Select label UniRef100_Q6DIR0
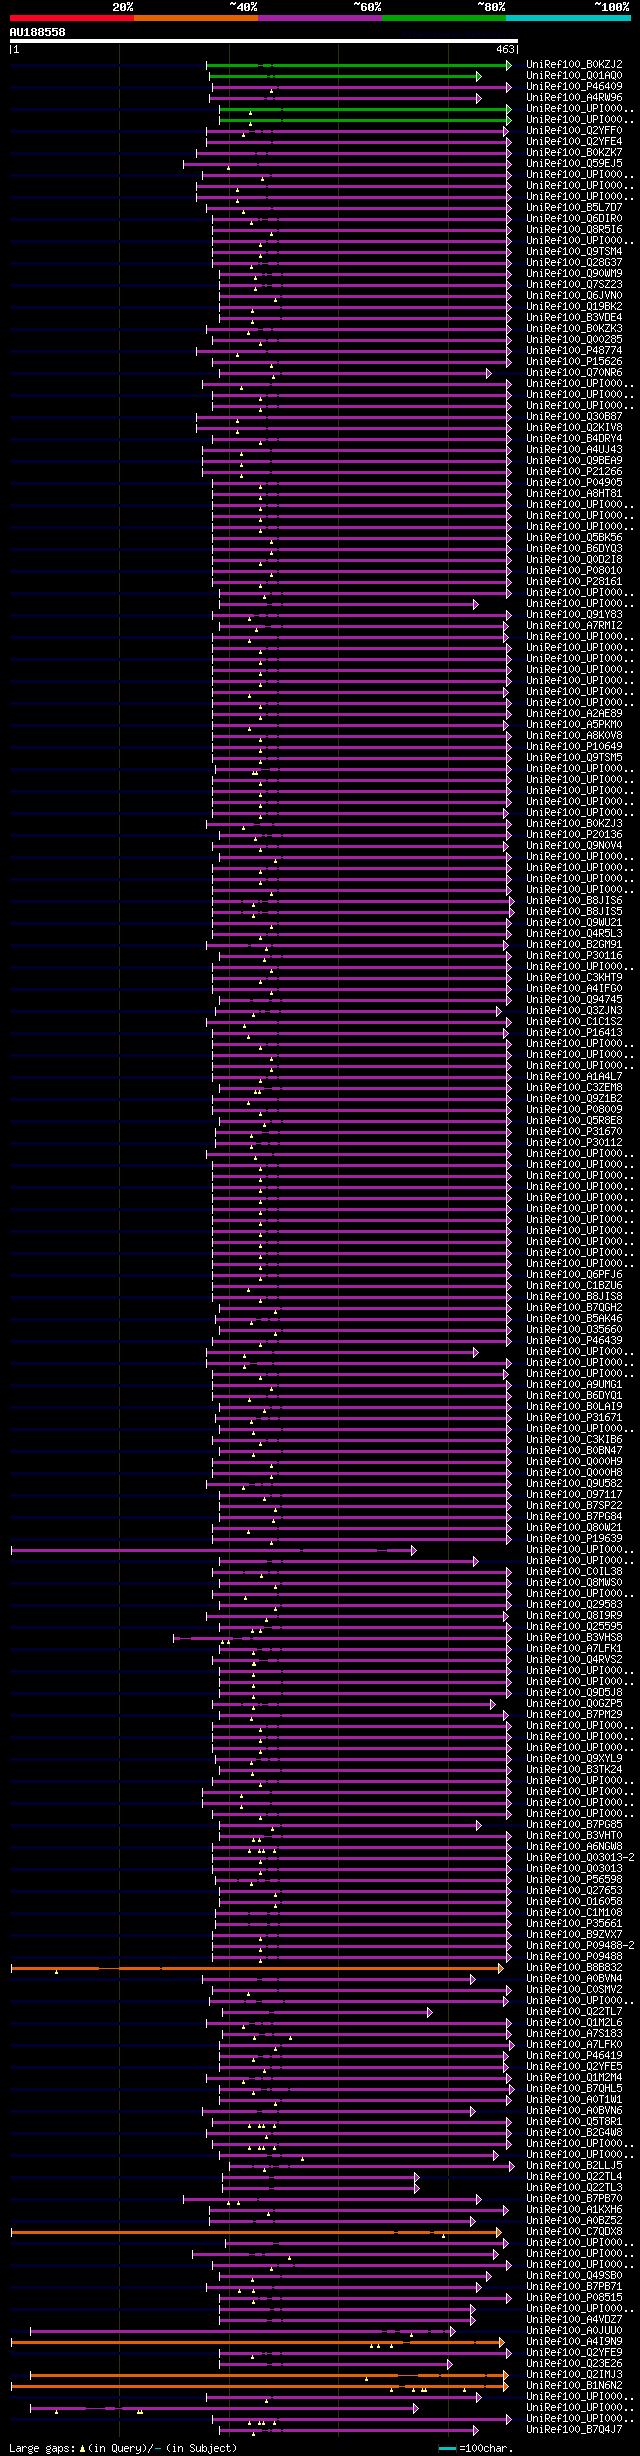The width and height of the screenshot is (640, 2456). click(x=574, y=218)
